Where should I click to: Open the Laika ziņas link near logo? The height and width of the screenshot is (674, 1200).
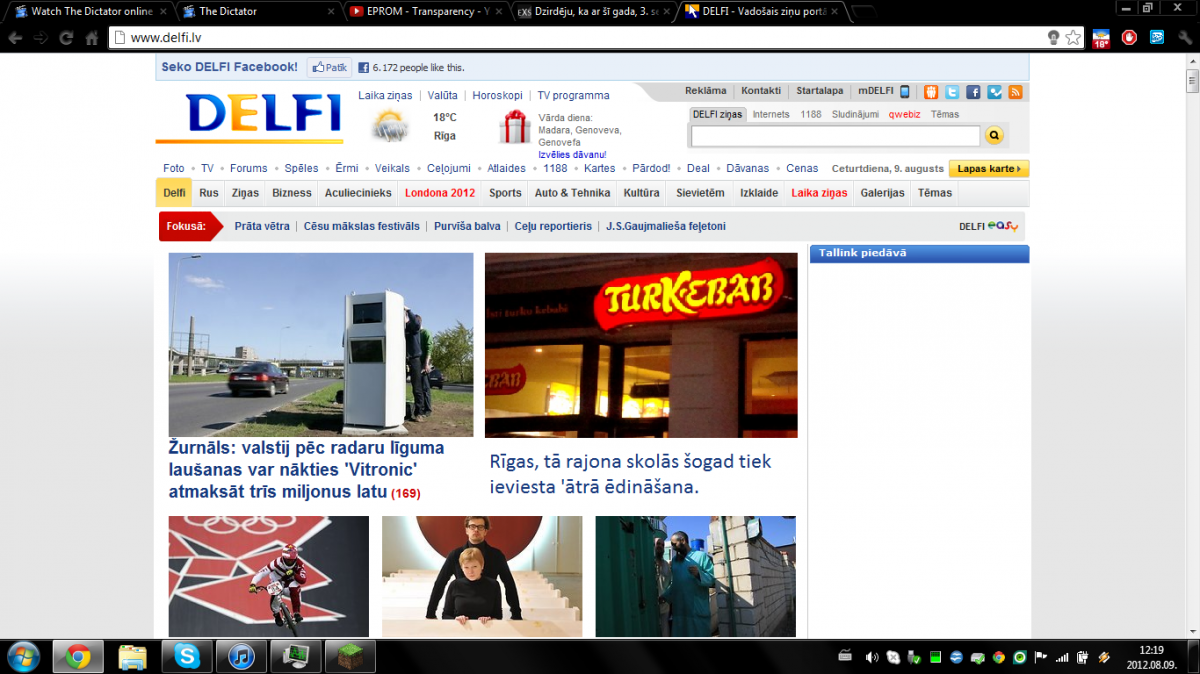click(384, 96)
